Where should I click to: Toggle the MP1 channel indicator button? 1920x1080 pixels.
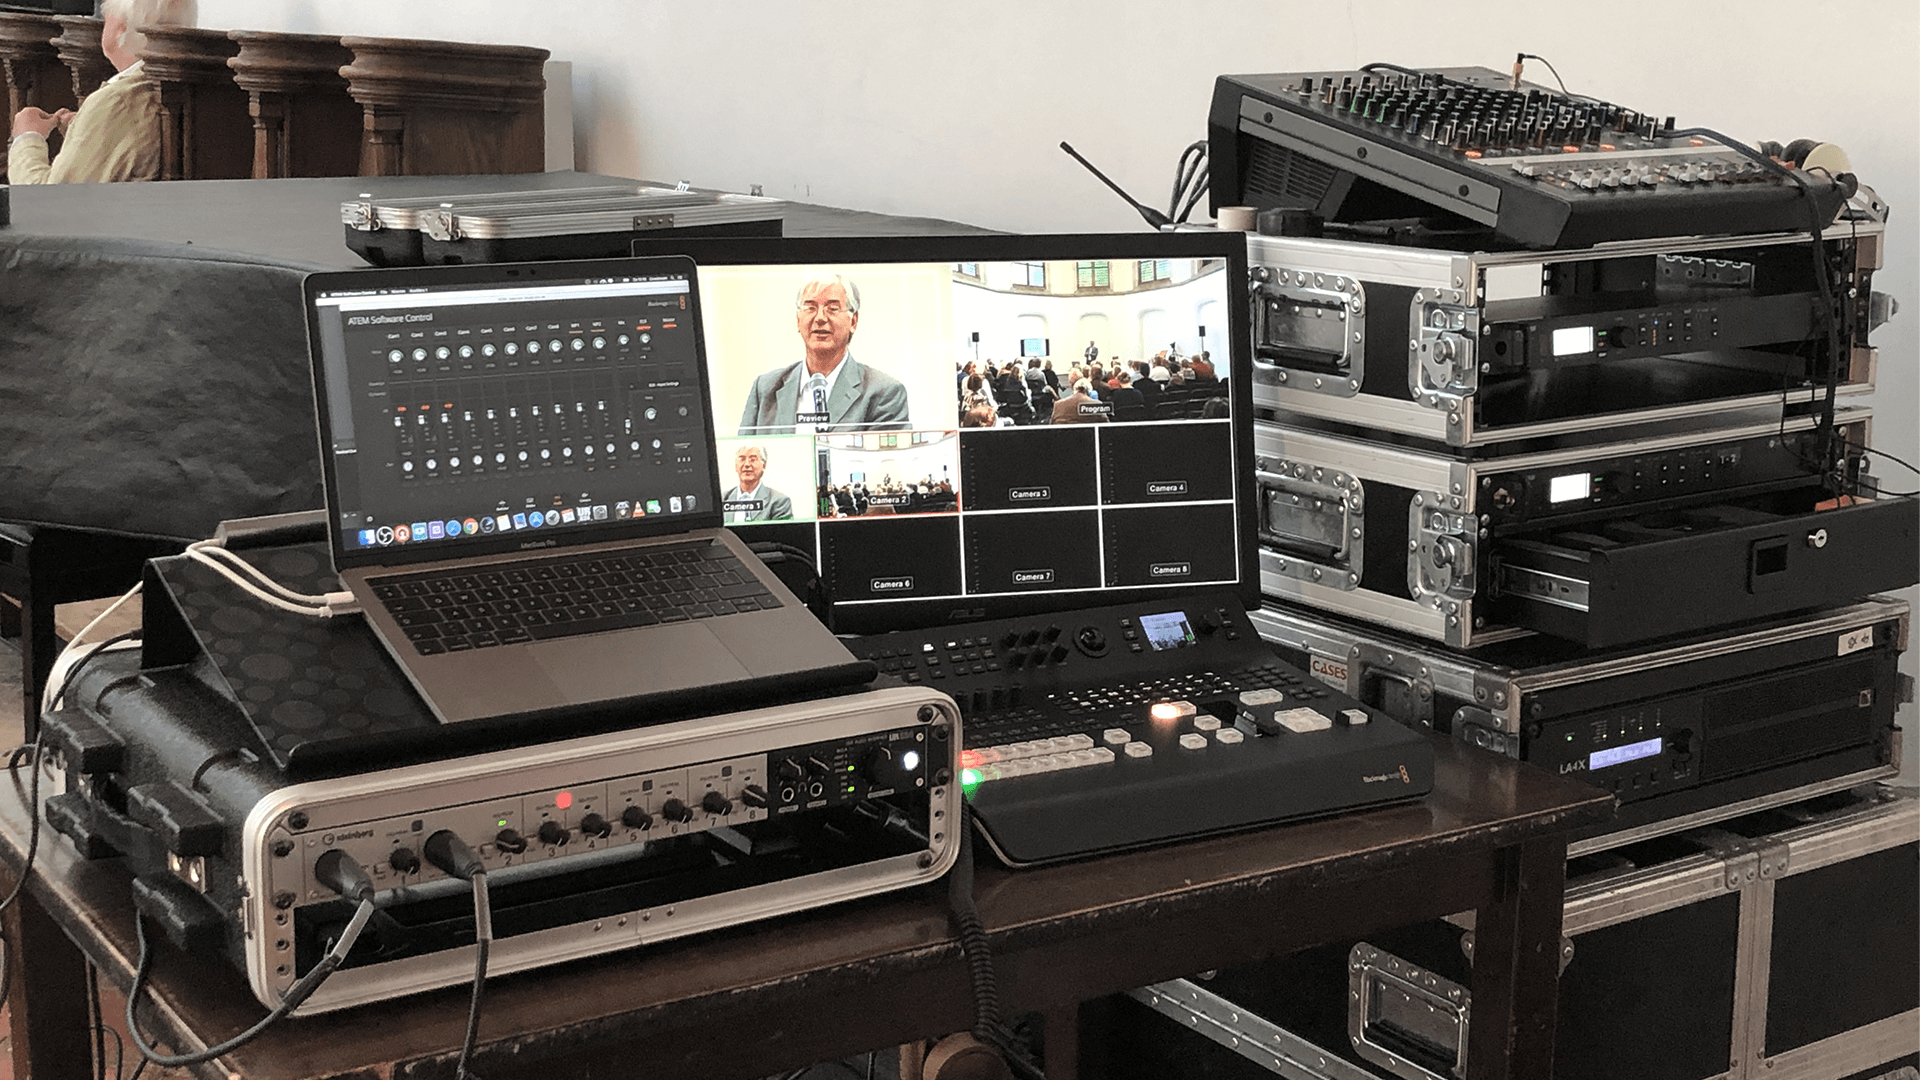[x=576, y=332]
